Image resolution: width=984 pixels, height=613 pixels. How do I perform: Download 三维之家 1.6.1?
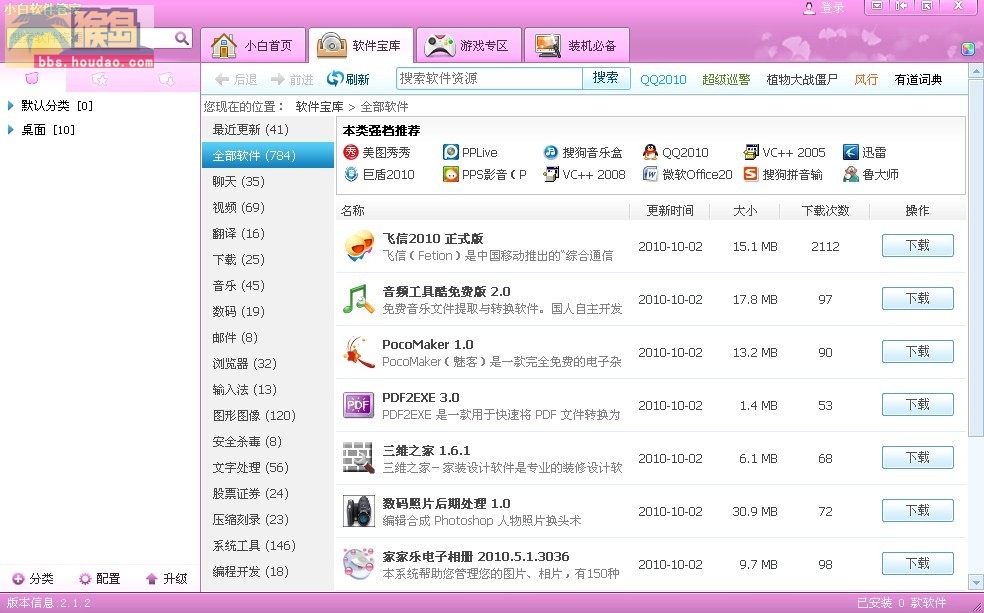[x=917, y=457]
